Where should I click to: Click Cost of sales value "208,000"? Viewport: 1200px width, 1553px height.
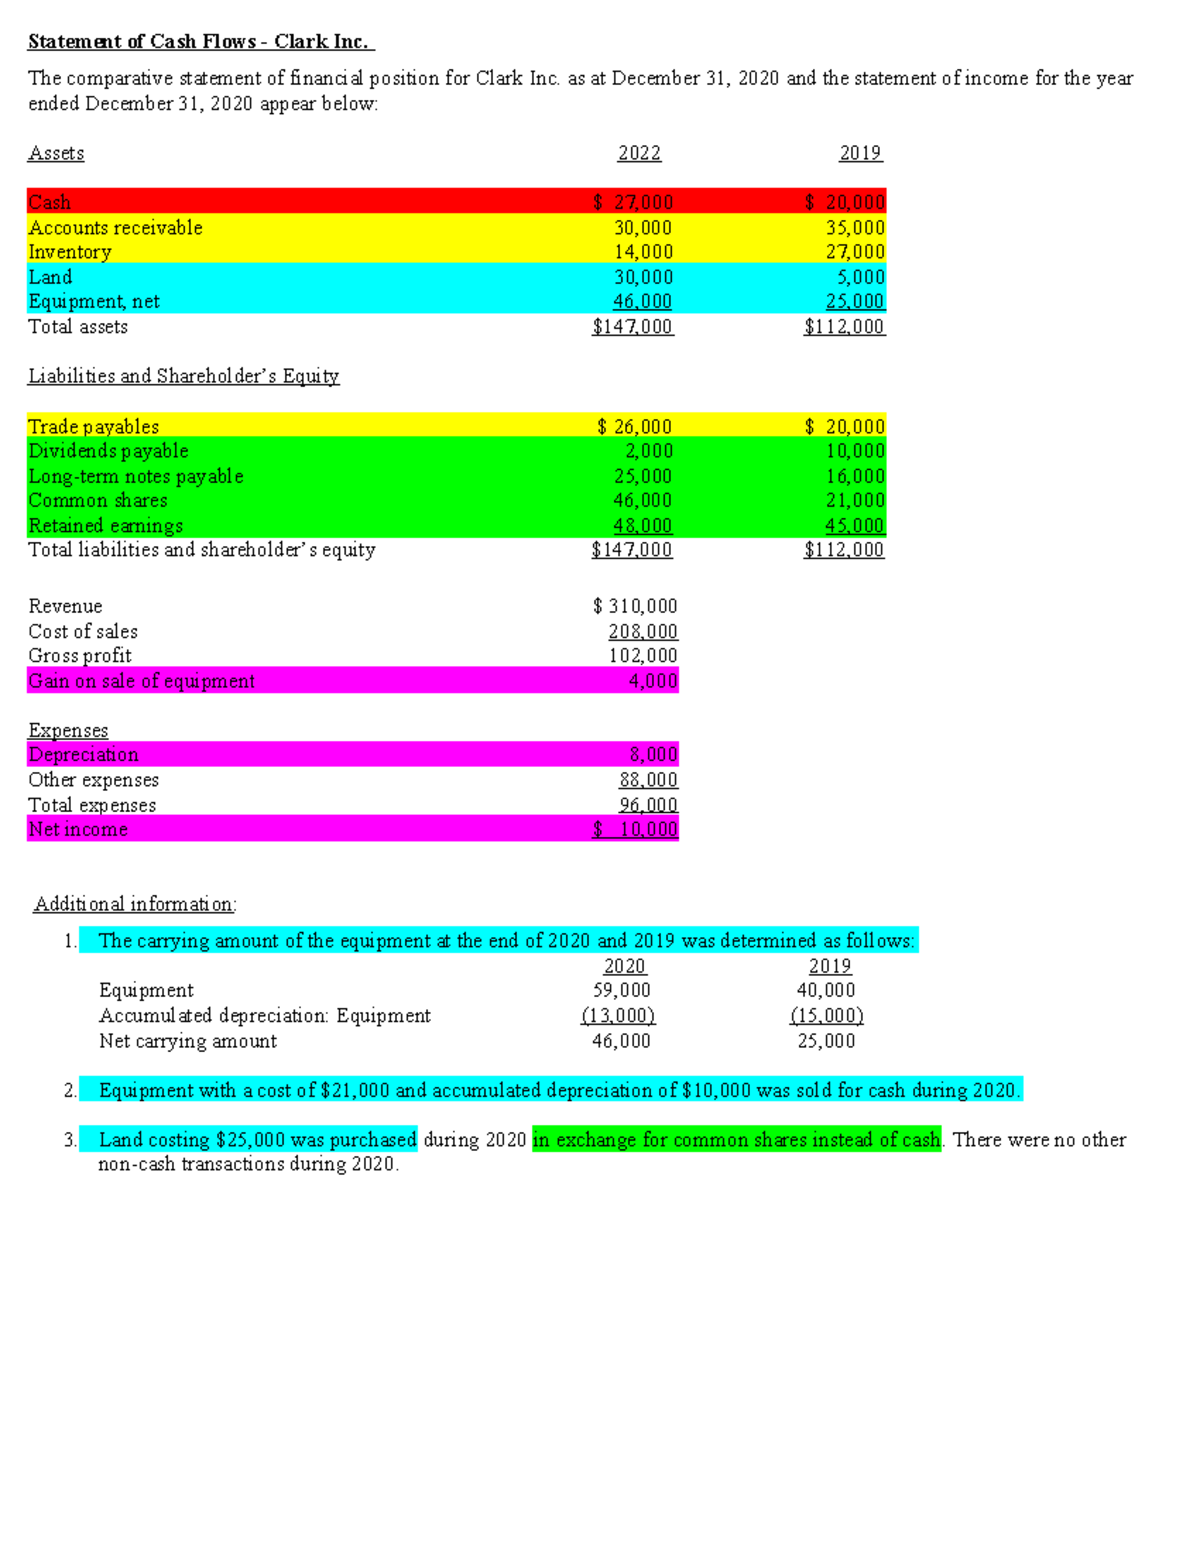tap(643, 631)
